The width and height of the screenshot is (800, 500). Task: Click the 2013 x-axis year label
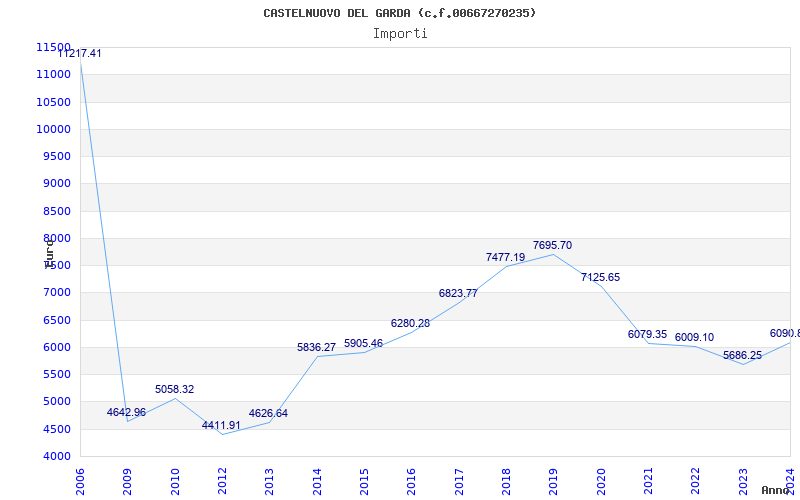click(269, 482)
